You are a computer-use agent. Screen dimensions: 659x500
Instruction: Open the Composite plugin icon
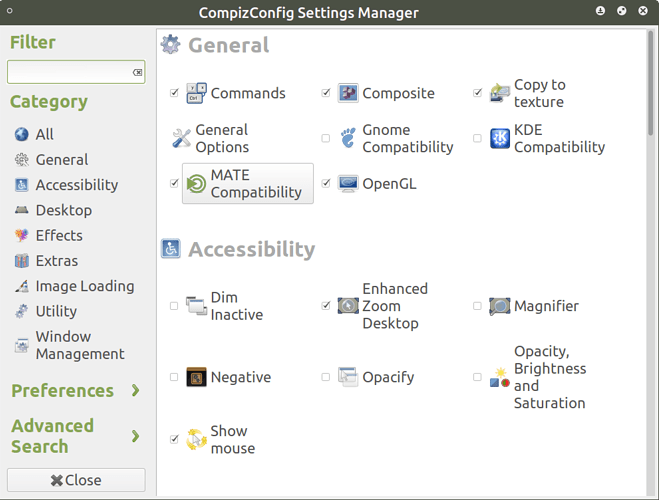coord(348,93)
